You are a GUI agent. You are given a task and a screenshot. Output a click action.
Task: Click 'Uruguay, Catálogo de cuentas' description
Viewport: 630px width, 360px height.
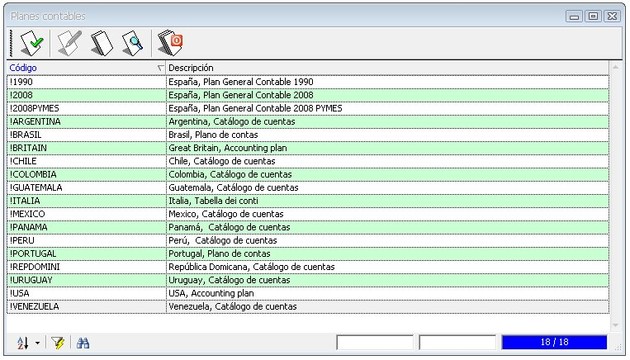229,280
